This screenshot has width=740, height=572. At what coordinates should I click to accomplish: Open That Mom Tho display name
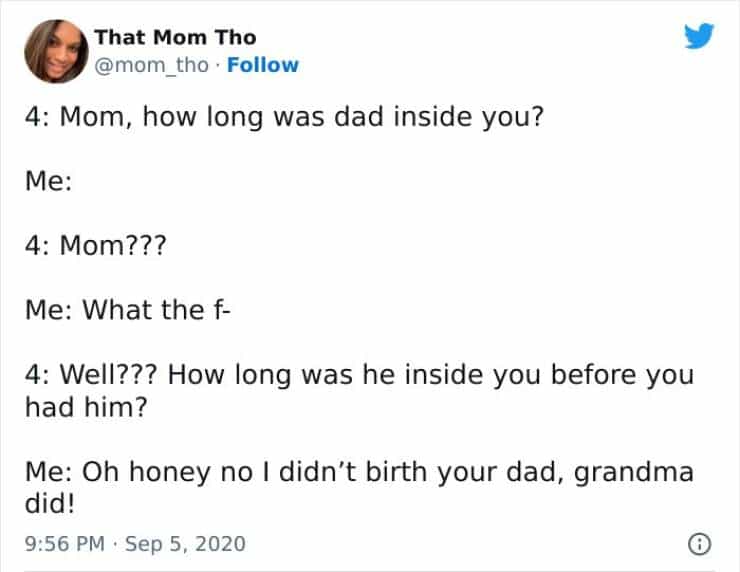175,38
